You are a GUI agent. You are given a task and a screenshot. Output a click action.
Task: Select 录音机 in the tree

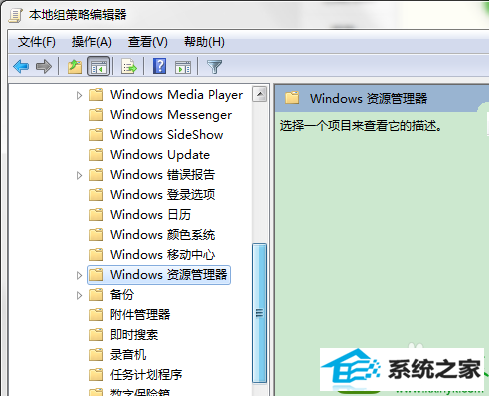(x=128, y=355)
